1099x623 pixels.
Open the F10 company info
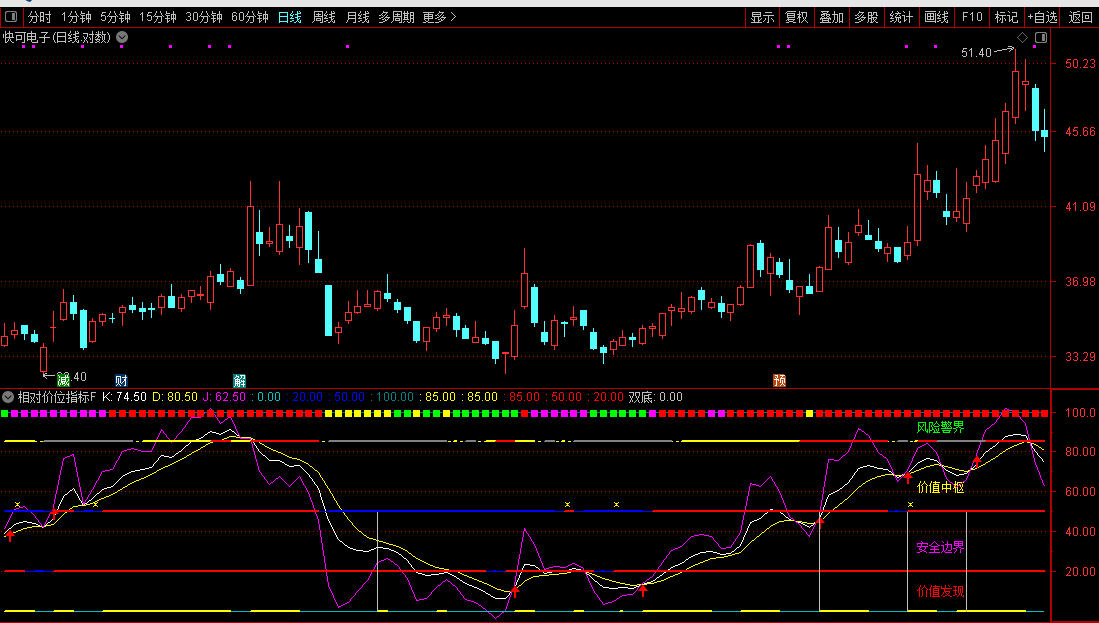point(972,17)
